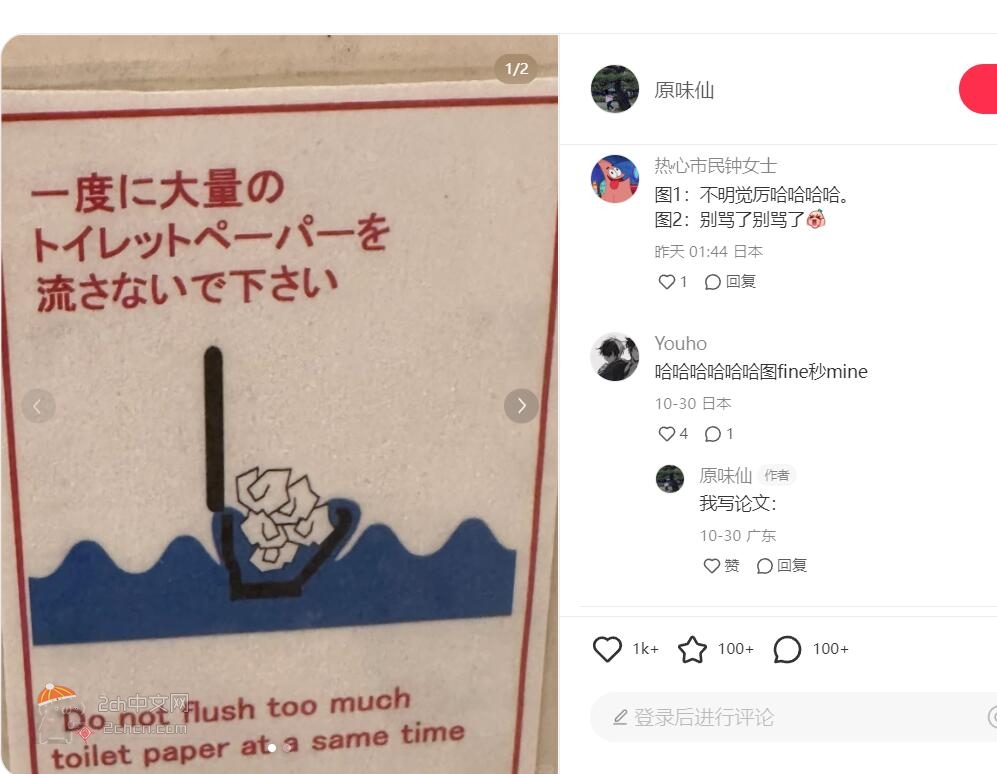The image size is (997, 774).
Task: Like the author's reply 赞
Action: [x=721, y=565]
